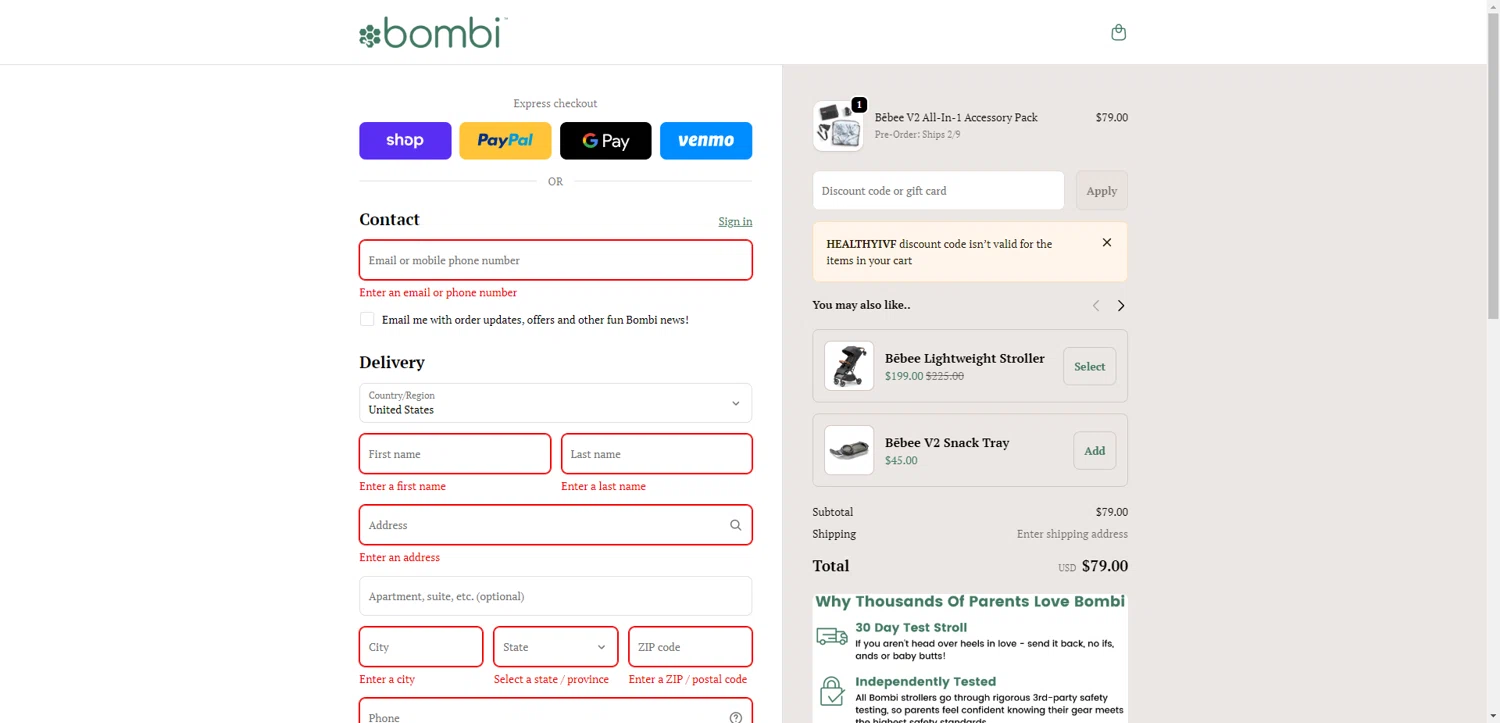Pay with Venmo express checkout
Screen dimensions: 1500x723
pos(706,141)
